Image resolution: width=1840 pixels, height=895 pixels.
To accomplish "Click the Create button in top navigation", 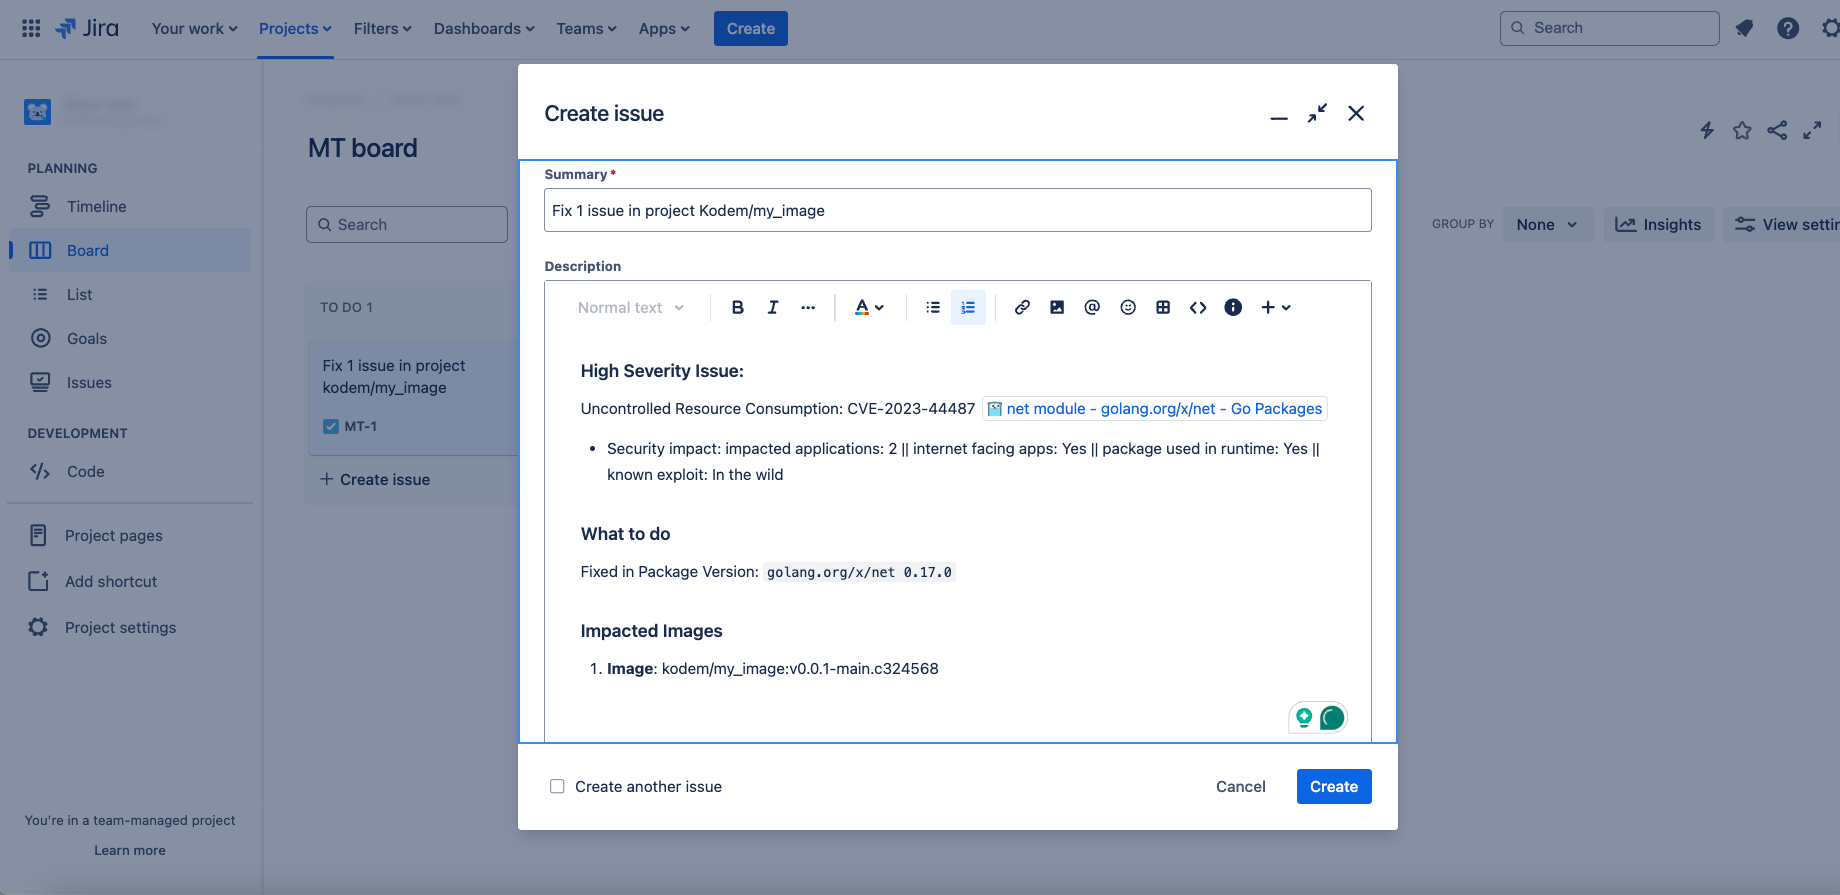I will click(751, 28).
